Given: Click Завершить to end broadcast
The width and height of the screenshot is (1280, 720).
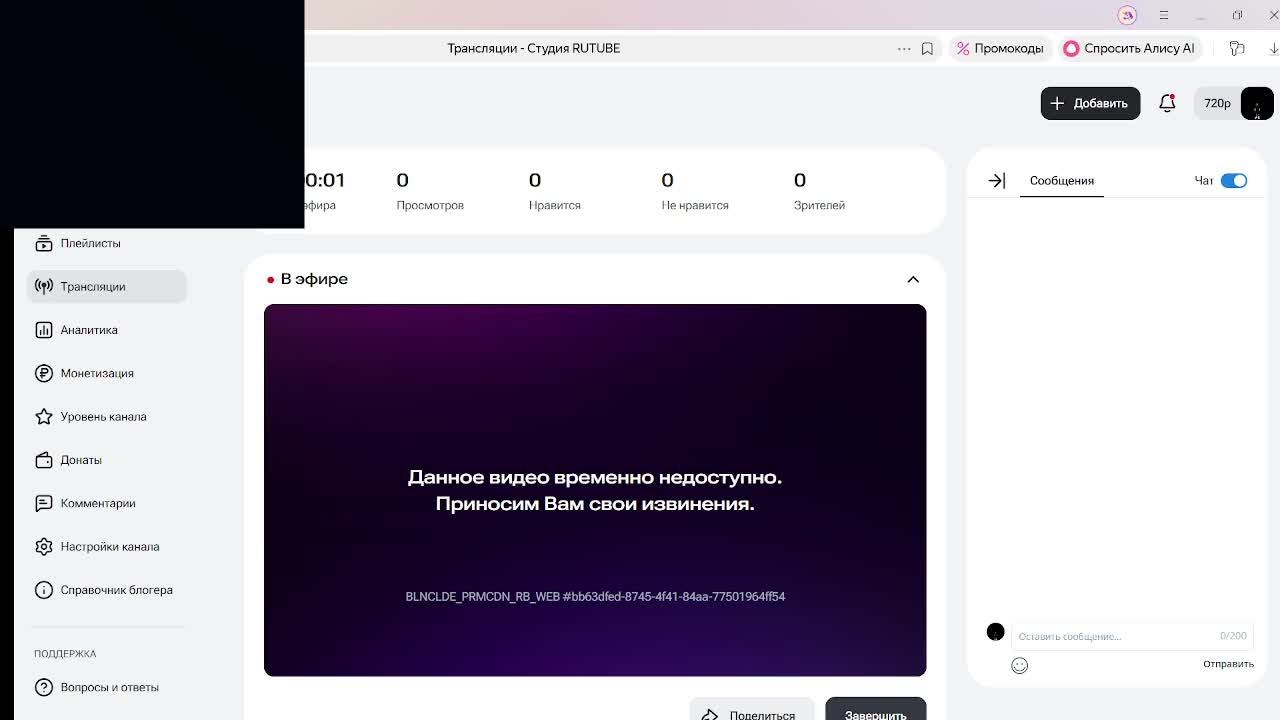Looking at the screenshot, I should click(x=876, y=708).
